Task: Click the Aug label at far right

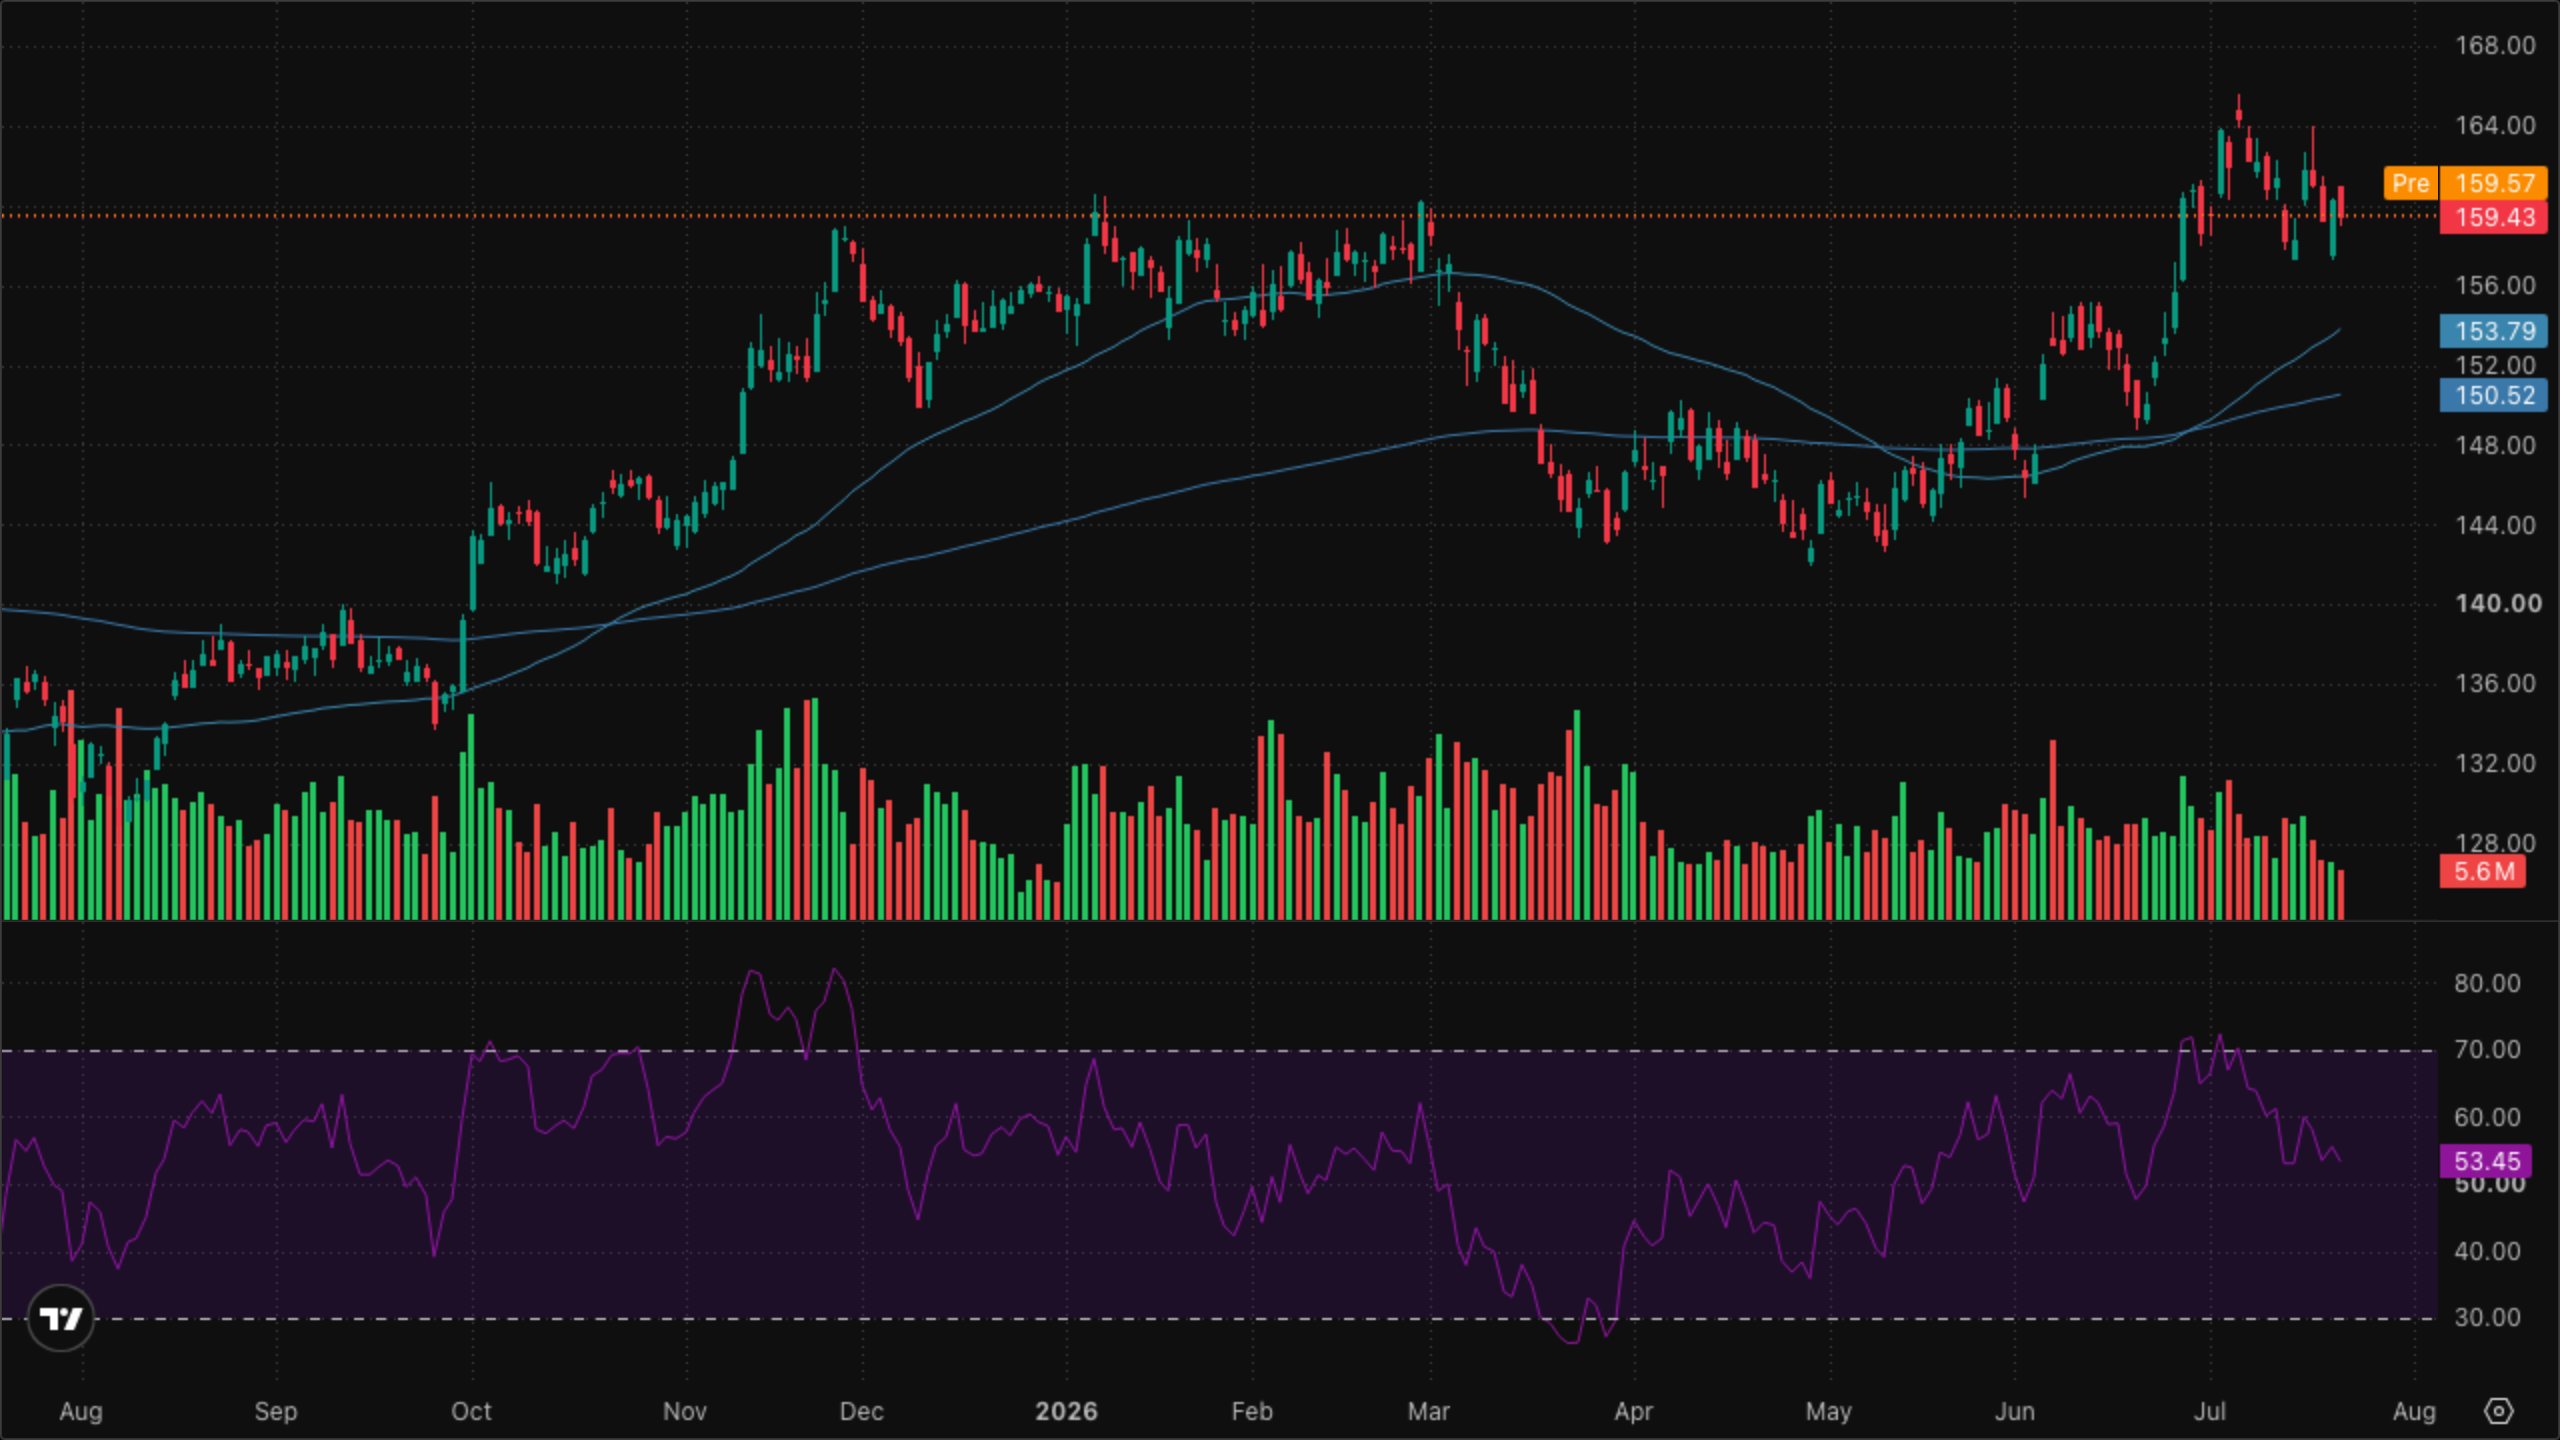Action: pos(2413,1411)
